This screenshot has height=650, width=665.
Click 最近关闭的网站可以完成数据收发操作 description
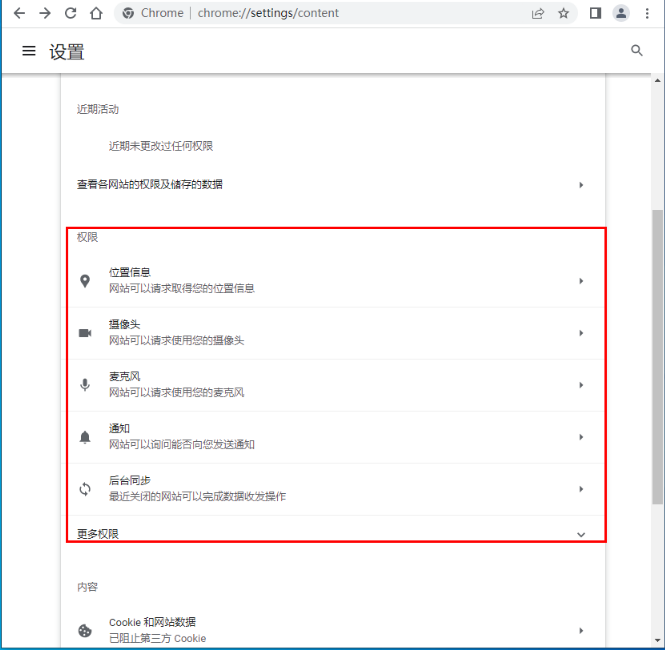(197, 497)
